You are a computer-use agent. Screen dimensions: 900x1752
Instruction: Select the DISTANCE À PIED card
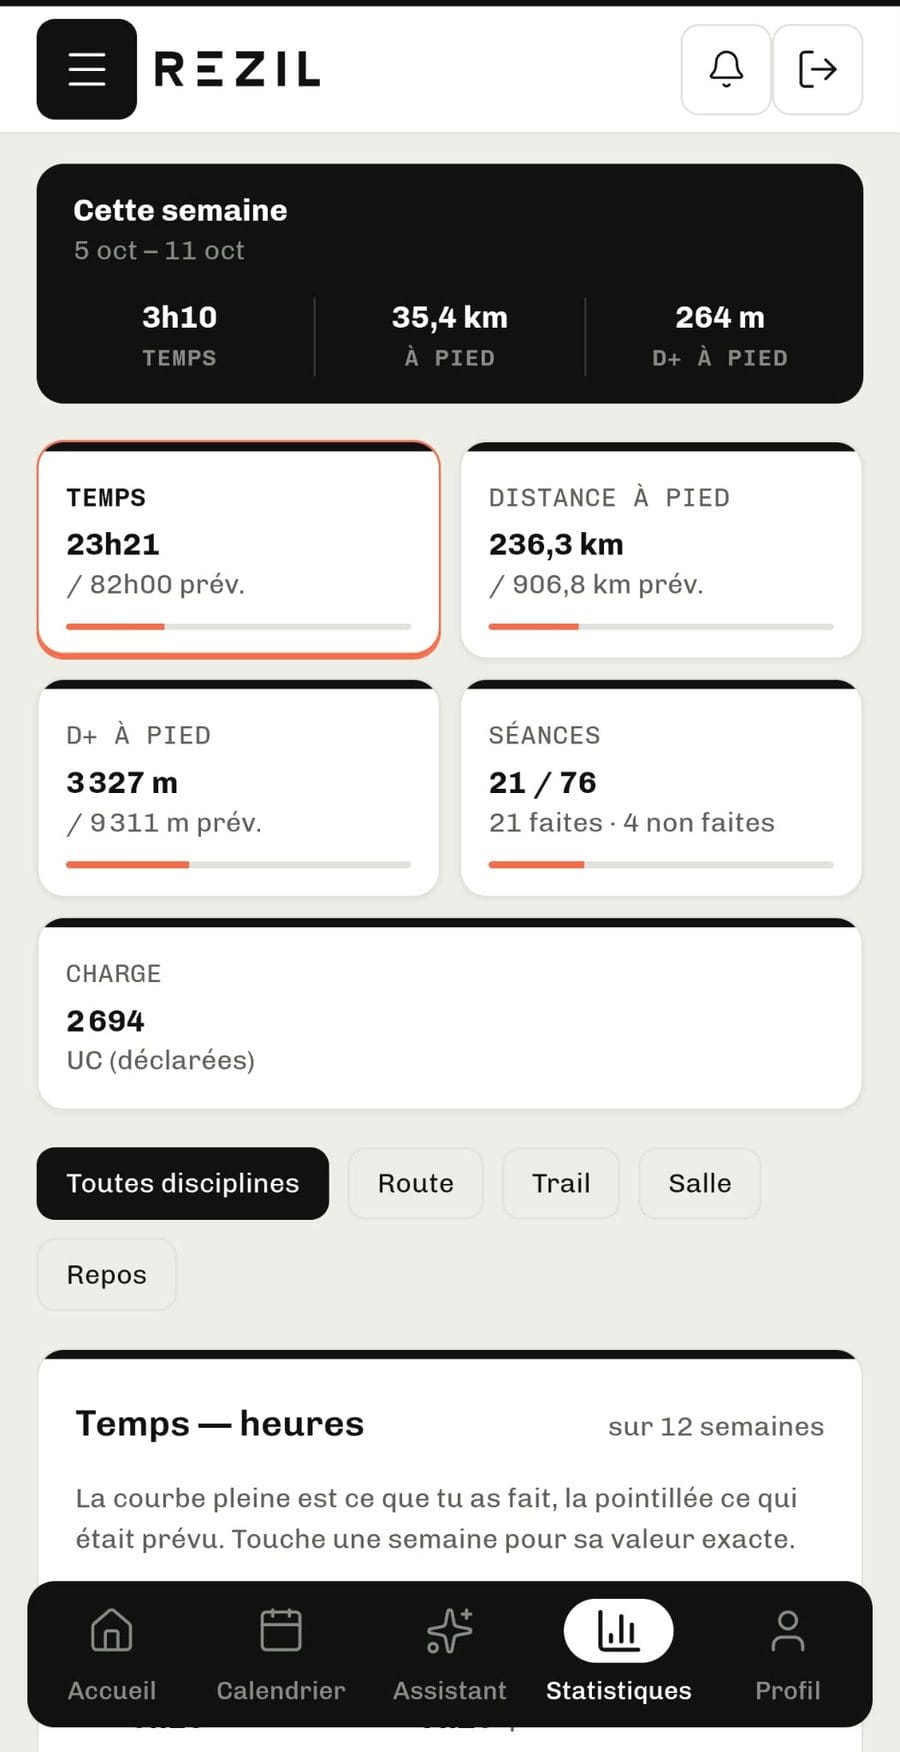(x=661, y=550)
